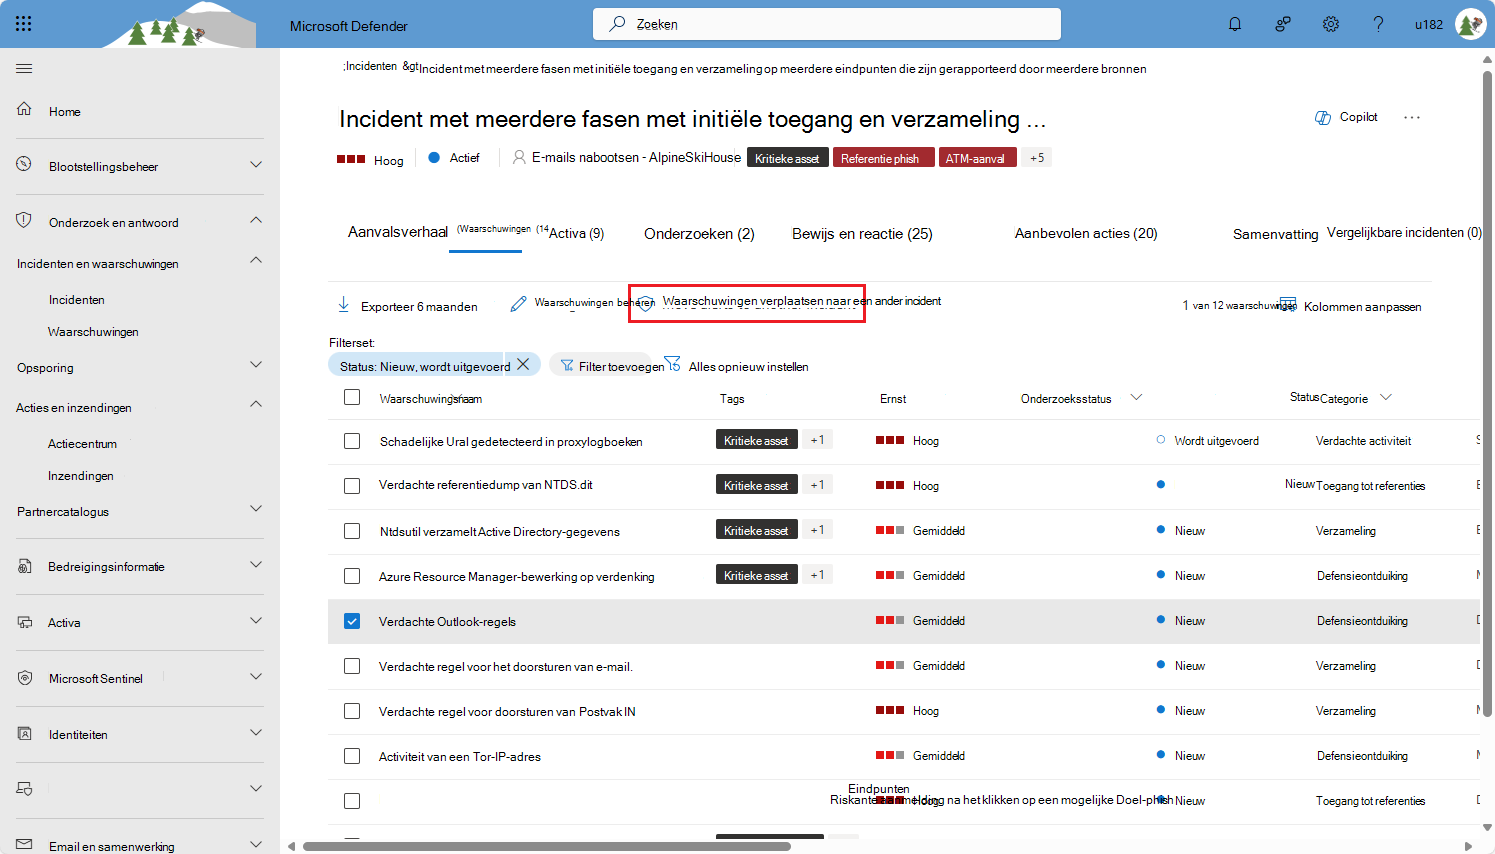Check the Schadelijke Ural gedetecteerd row checkbox
Image resolution: width=1495 pixels, height=854 pixels.
point(352,441)
